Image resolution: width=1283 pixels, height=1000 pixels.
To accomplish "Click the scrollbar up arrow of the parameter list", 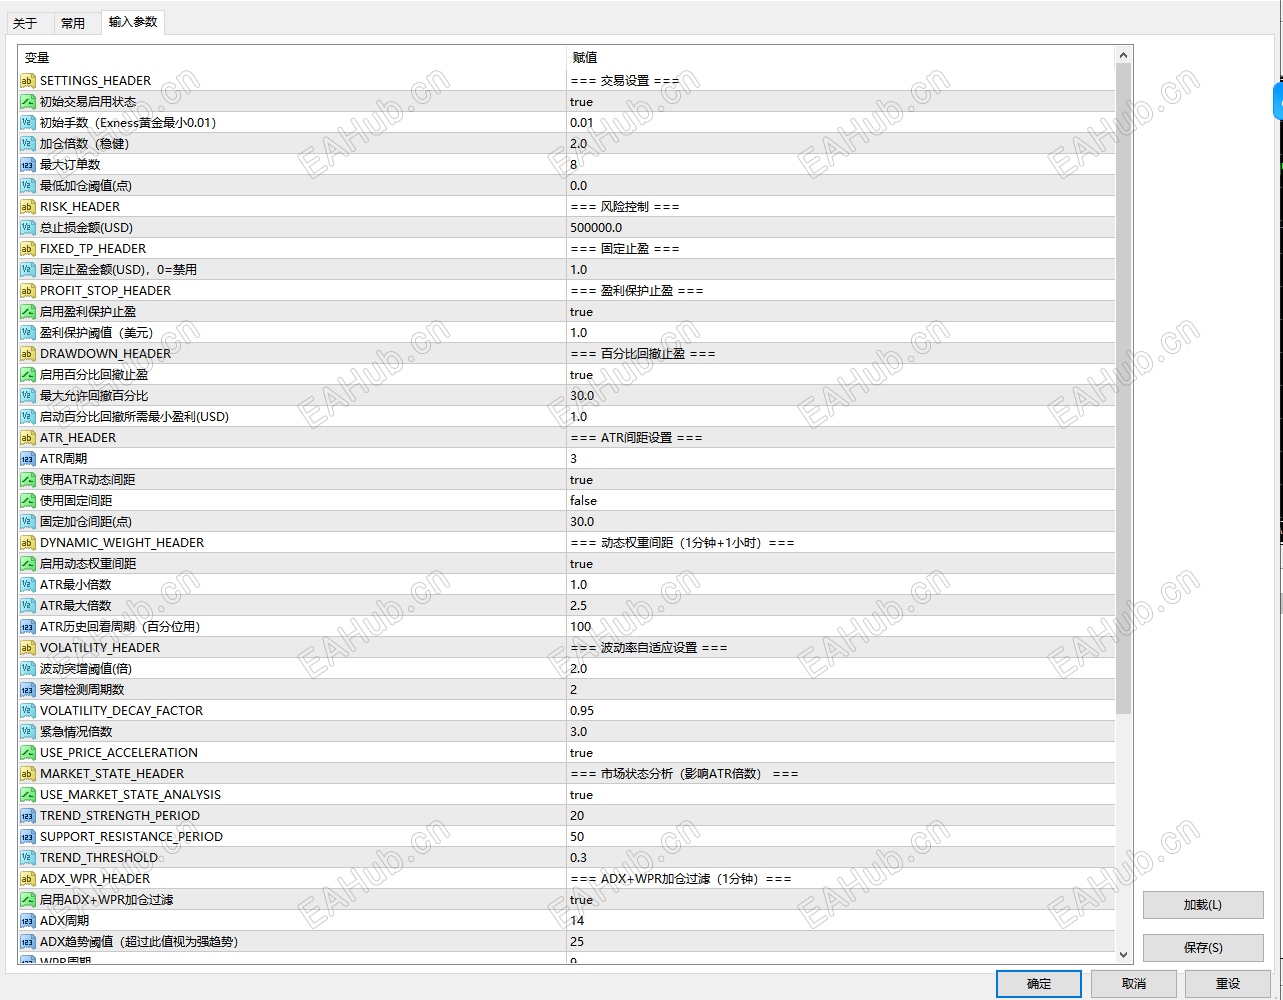I will 1124,56.
